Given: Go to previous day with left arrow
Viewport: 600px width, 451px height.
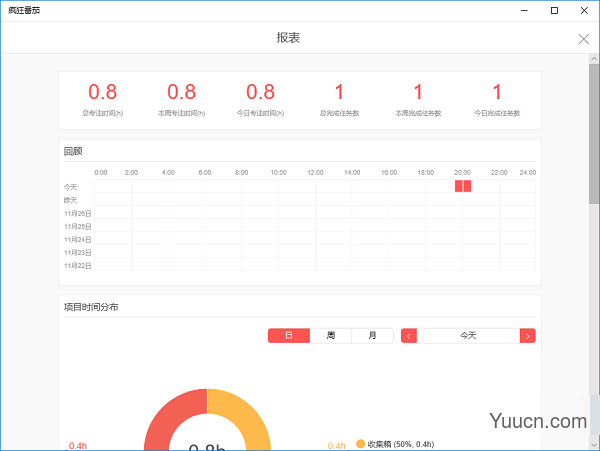Looking at the screenshot, I should 409,336.
